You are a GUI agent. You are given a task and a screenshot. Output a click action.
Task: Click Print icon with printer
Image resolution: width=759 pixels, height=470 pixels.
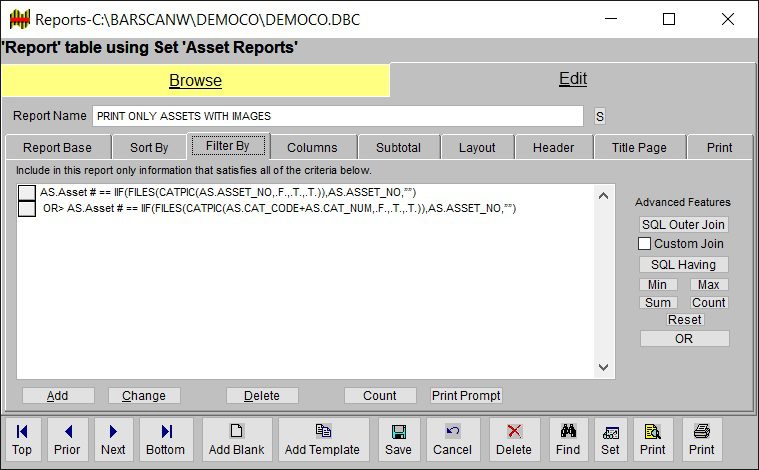[x=702, y=440]
